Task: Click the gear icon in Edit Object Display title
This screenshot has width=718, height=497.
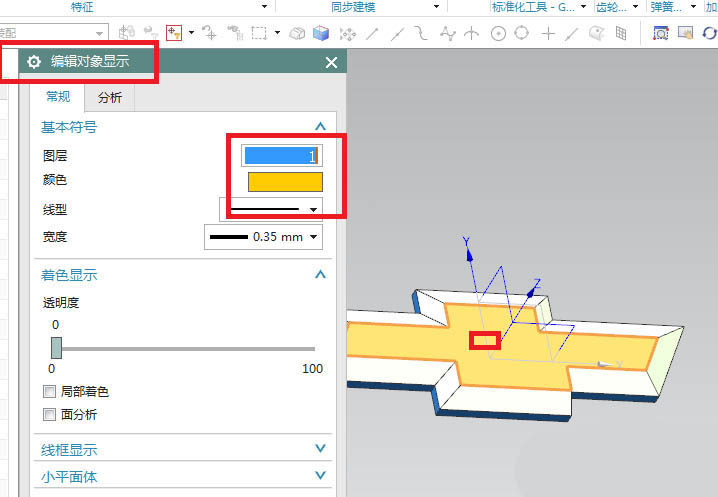Action: tap(34, 61)
